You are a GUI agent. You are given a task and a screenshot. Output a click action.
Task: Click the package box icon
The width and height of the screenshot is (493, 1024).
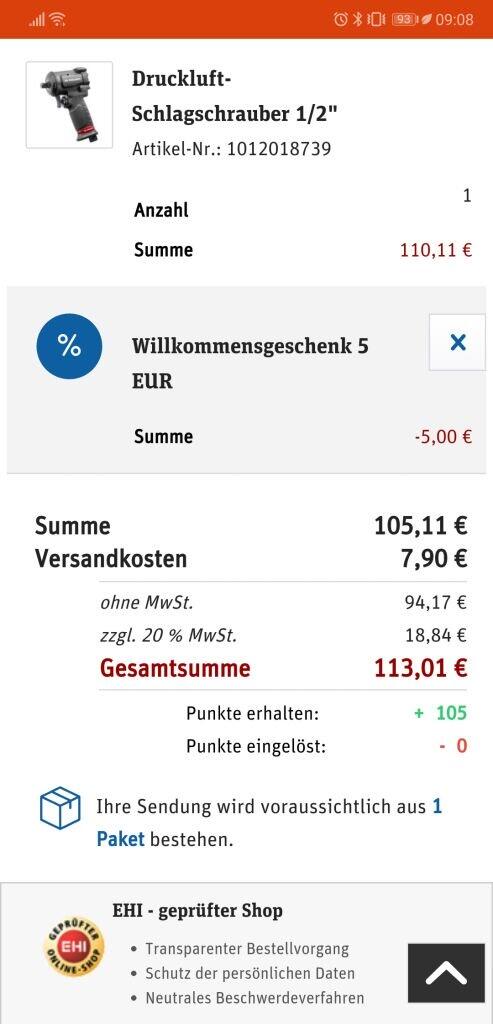(x=60, y=808)
